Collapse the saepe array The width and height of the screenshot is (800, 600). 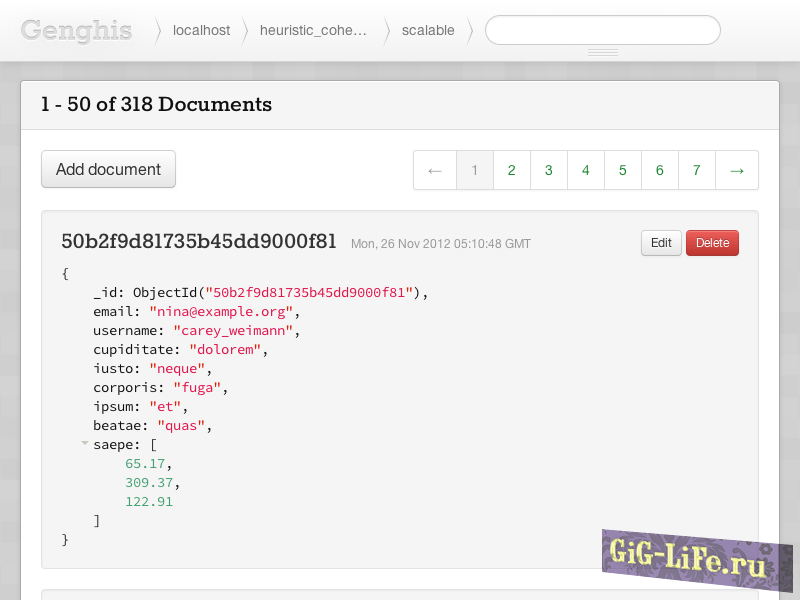(x=85, y=443)
